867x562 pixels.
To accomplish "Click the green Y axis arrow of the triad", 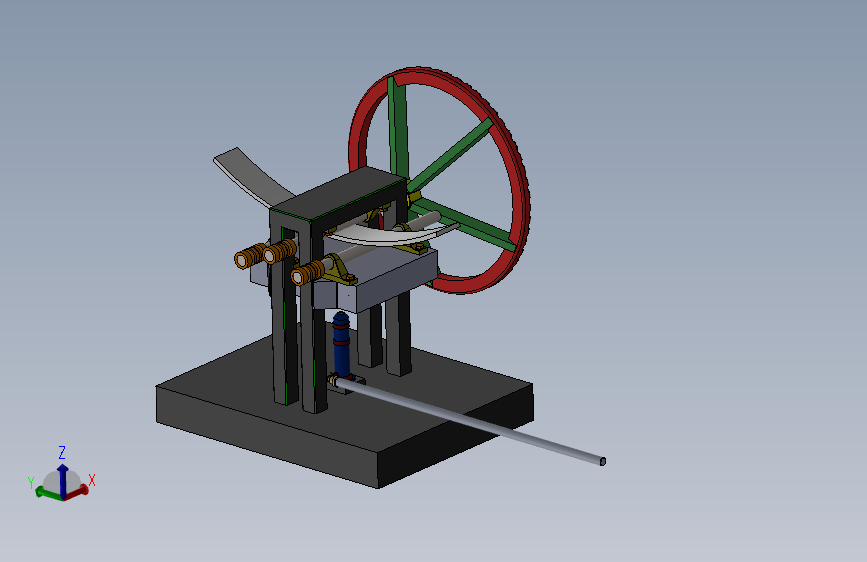I will point(48,493).
